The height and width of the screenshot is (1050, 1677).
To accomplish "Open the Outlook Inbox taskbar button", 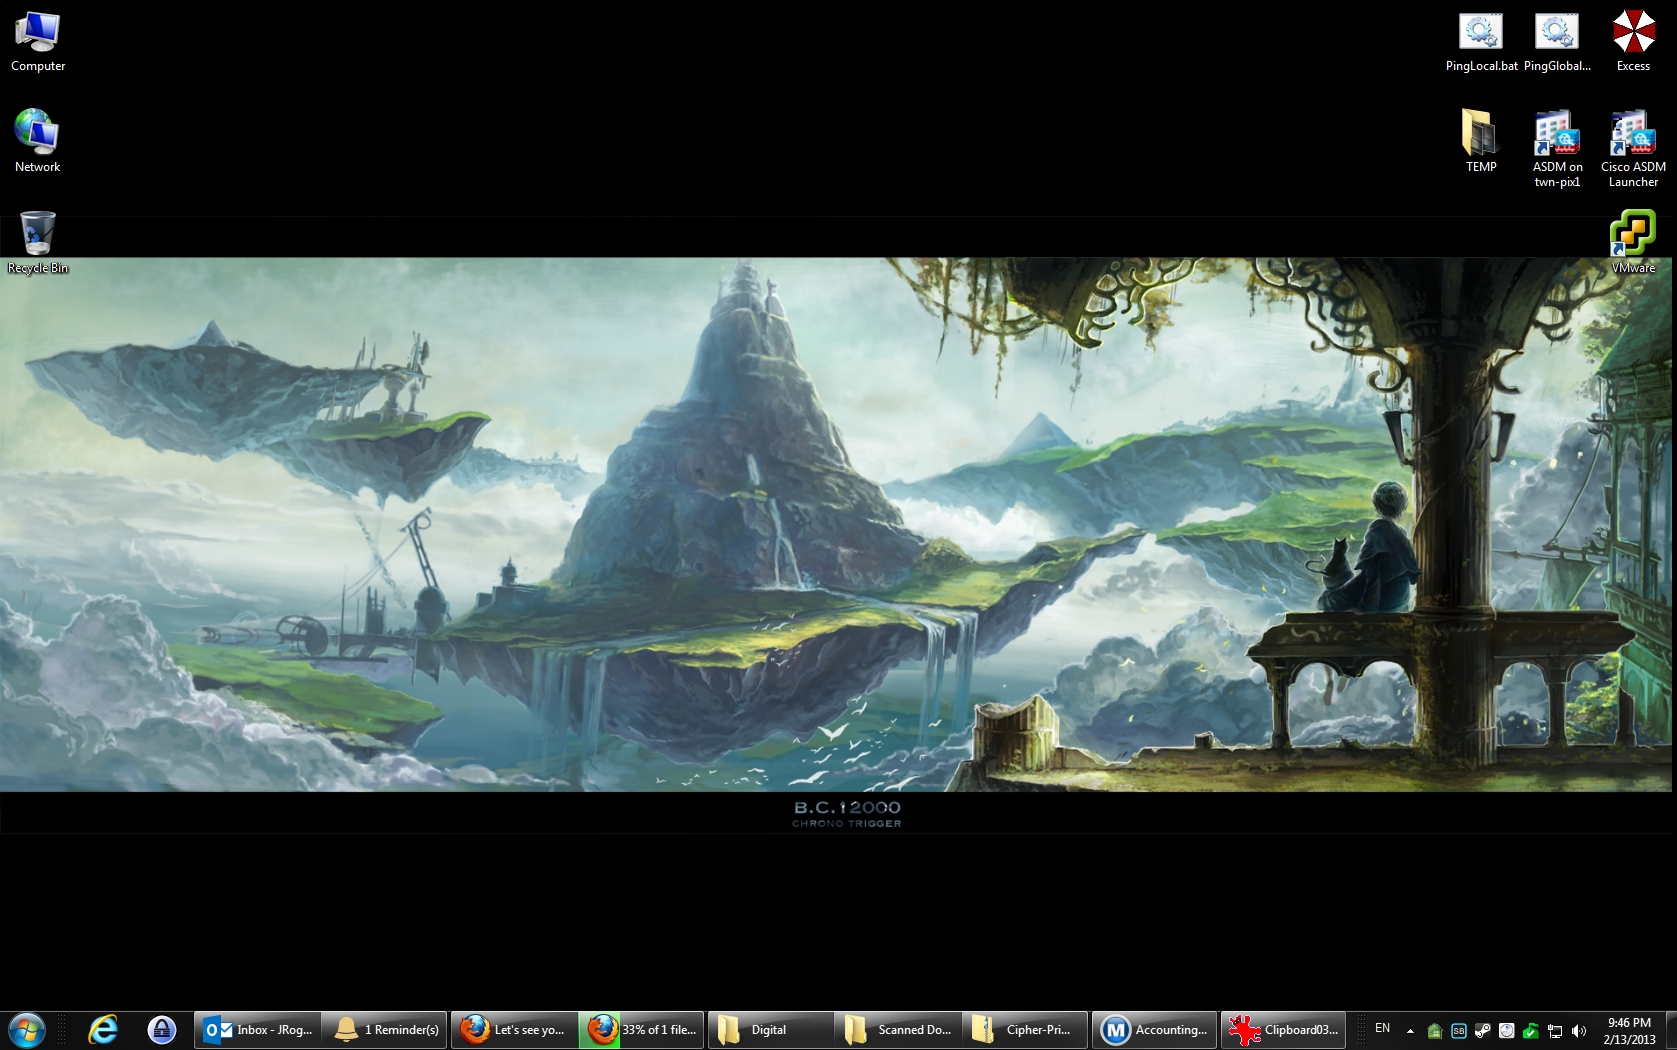I will [x=257, y=1030].
